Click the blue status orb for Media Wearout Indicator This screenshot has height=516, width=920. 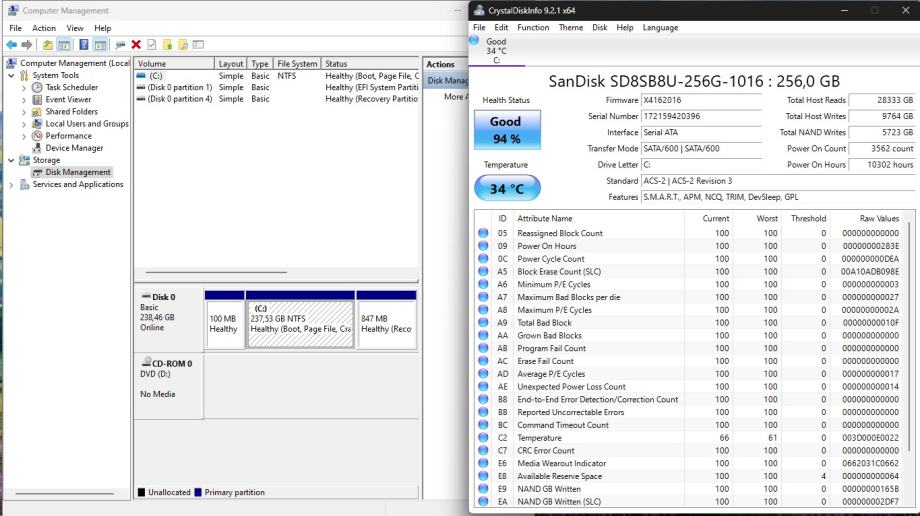click(x=483, y=463)
